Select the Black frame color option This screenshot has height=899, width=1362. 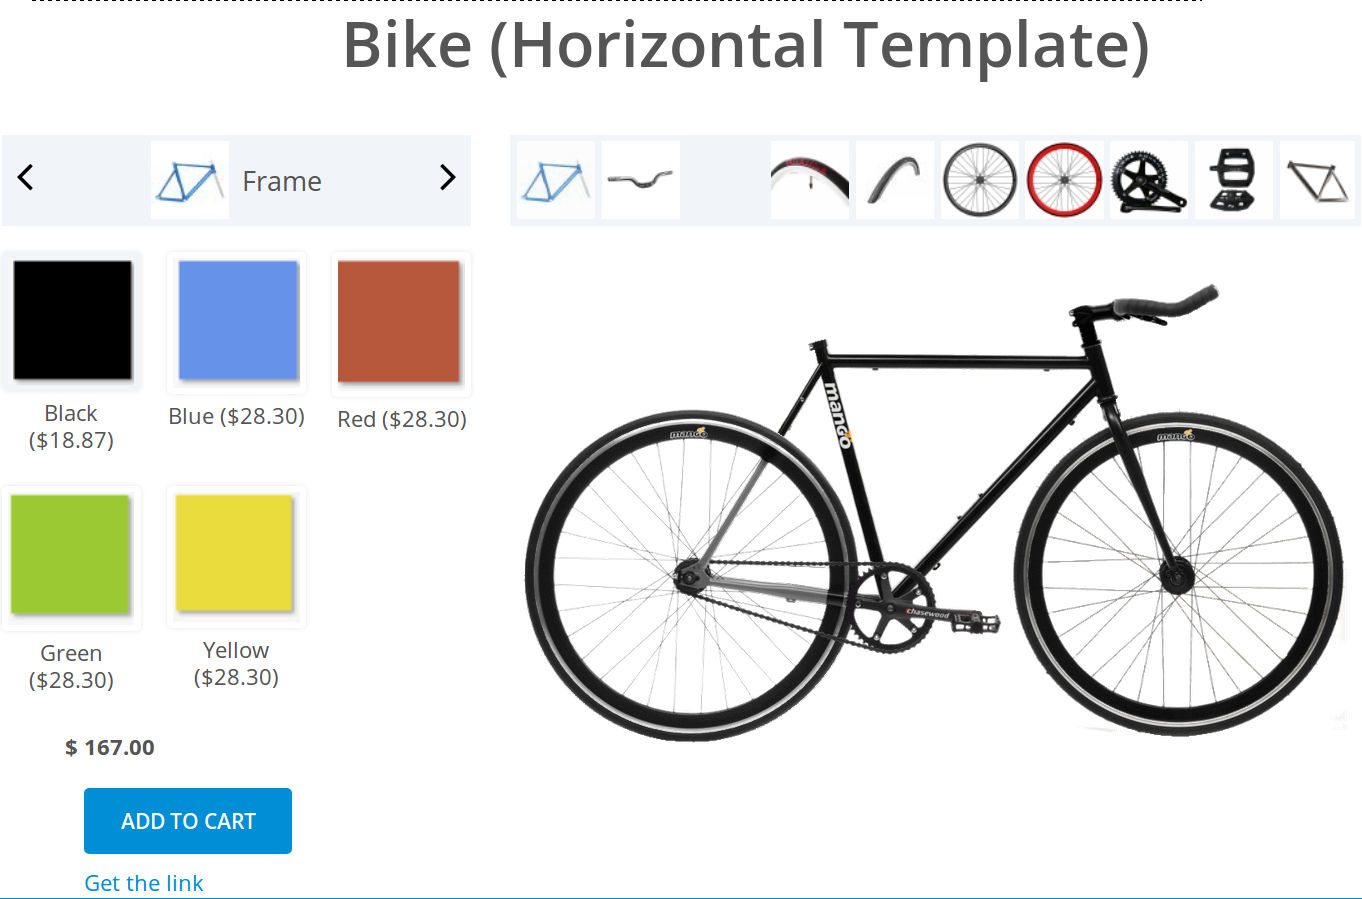pyautogui.click(x=71, y=320)
